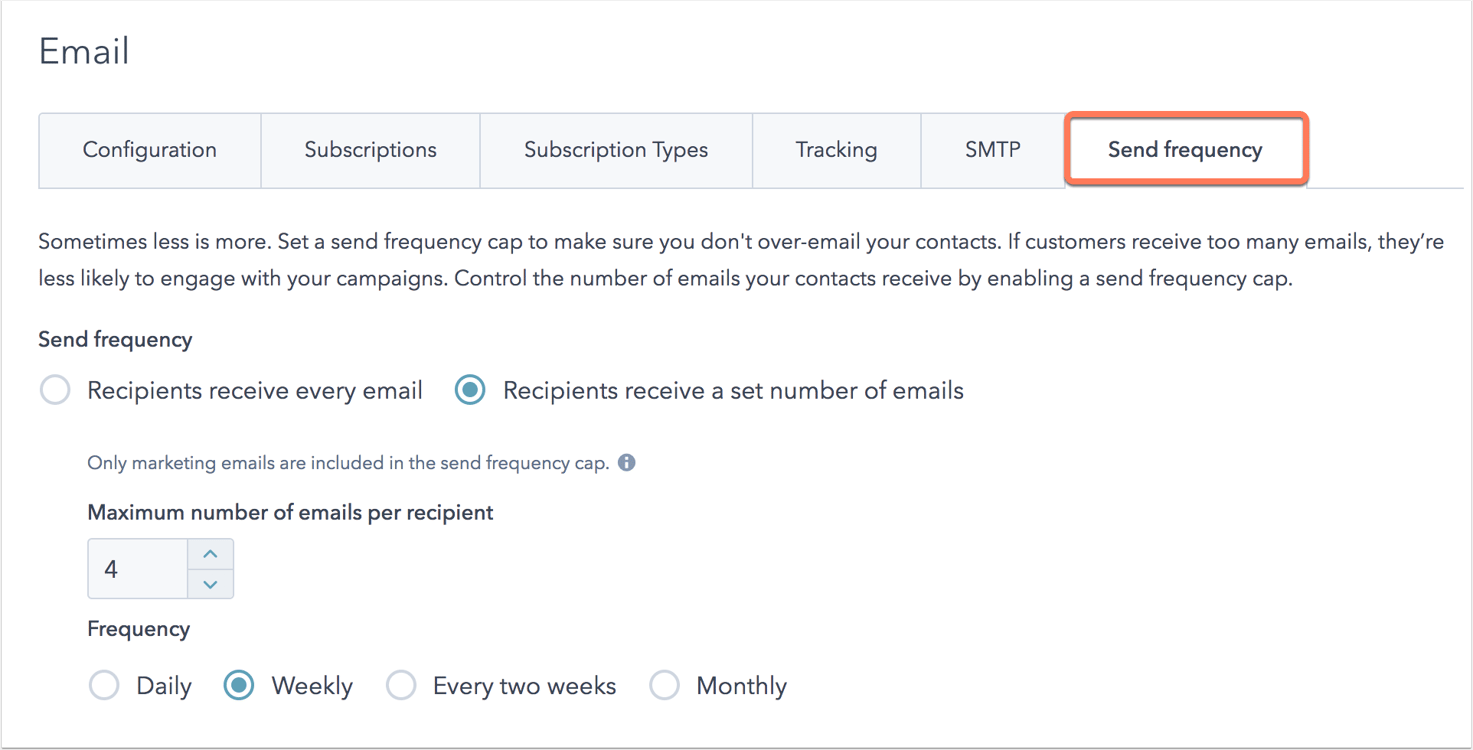
Task: Open the Configuration tab
Action: click(x=150, y=150)
